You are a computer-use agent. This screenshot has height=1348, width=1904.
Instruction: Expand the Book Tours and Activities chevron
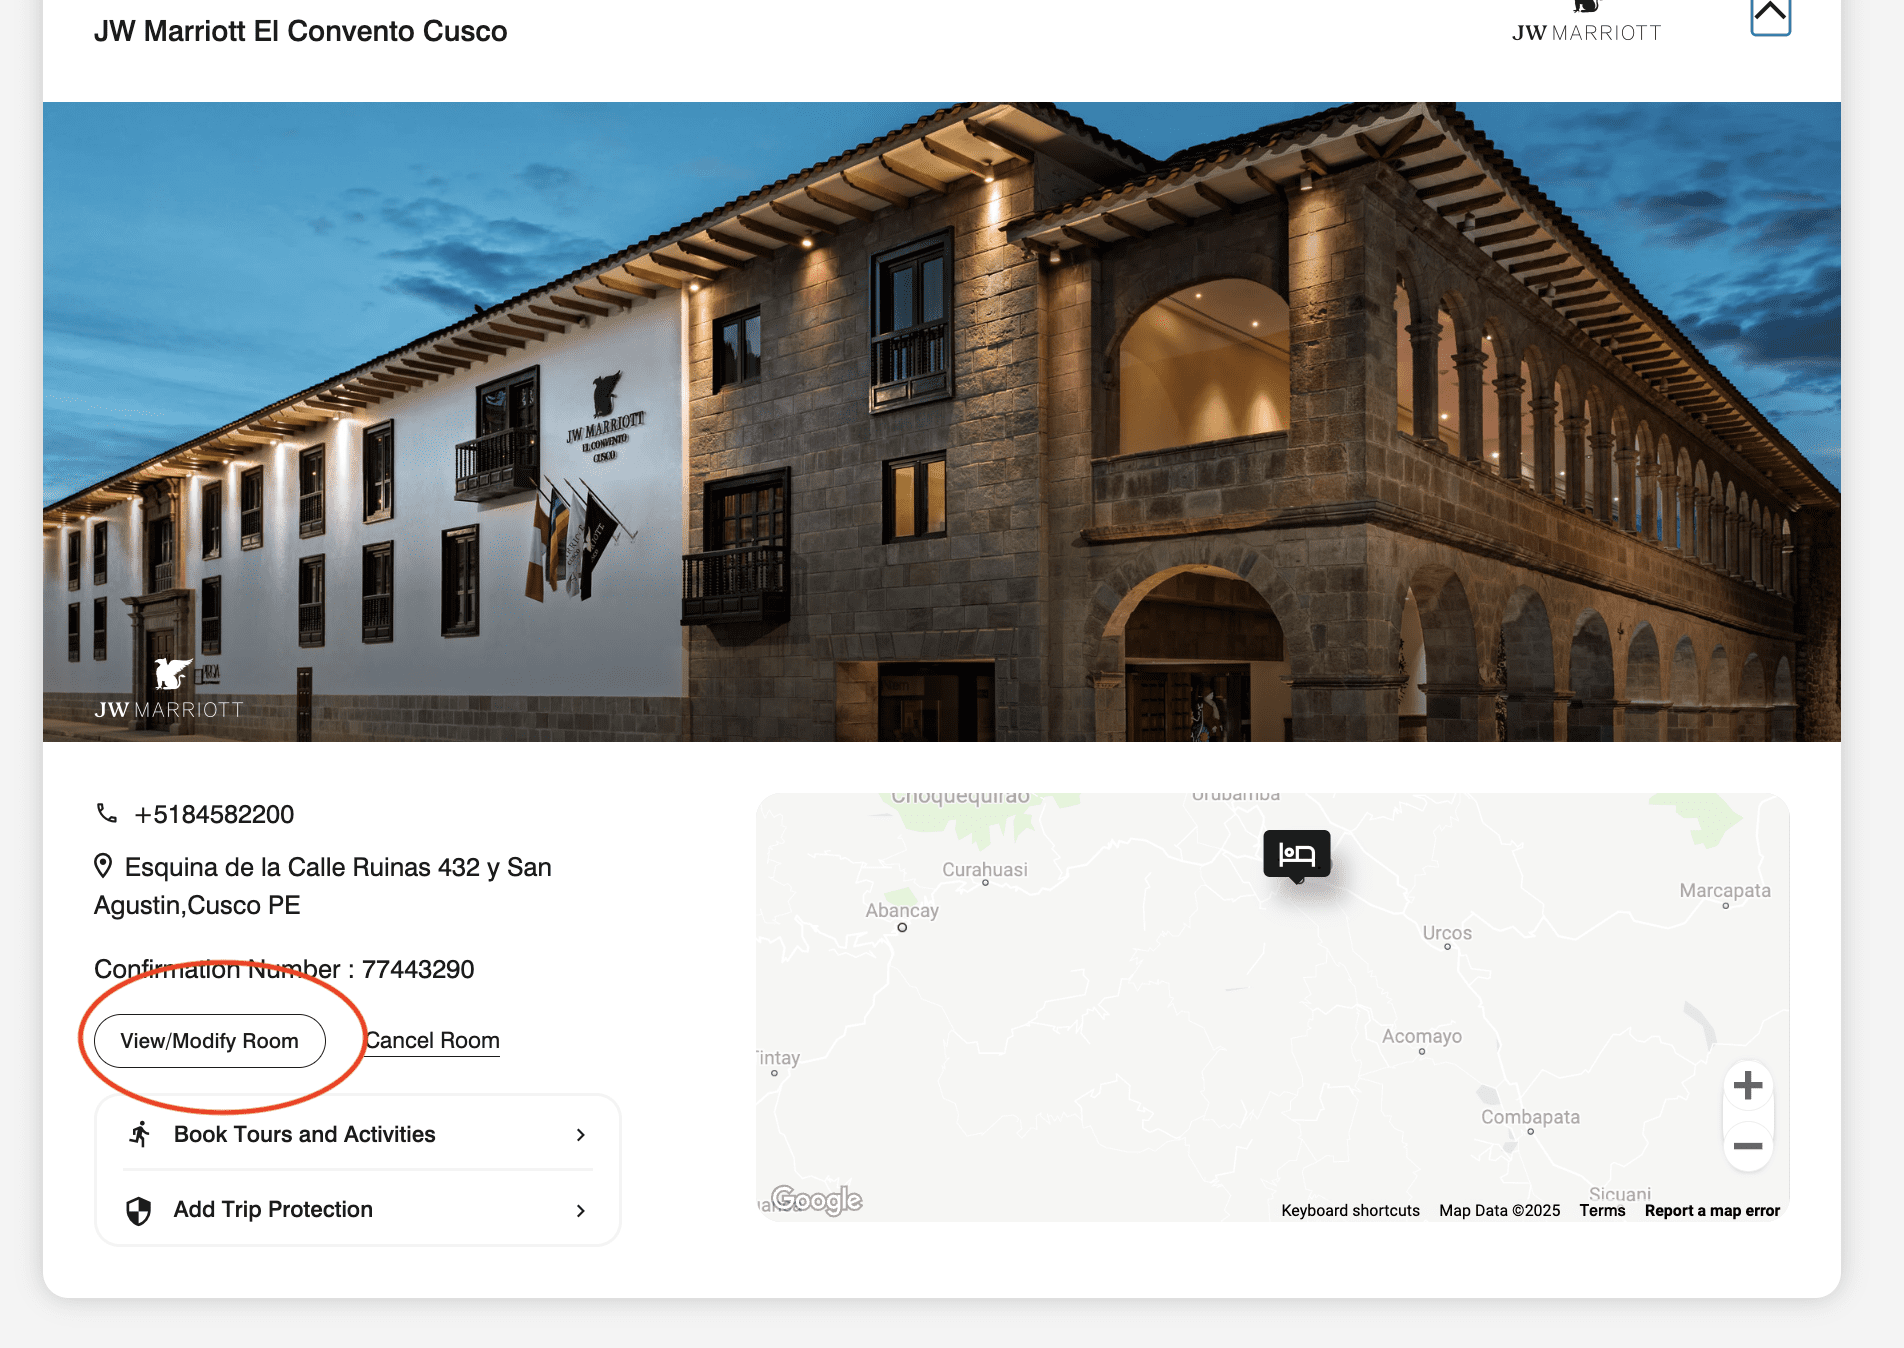point(580,1135)
